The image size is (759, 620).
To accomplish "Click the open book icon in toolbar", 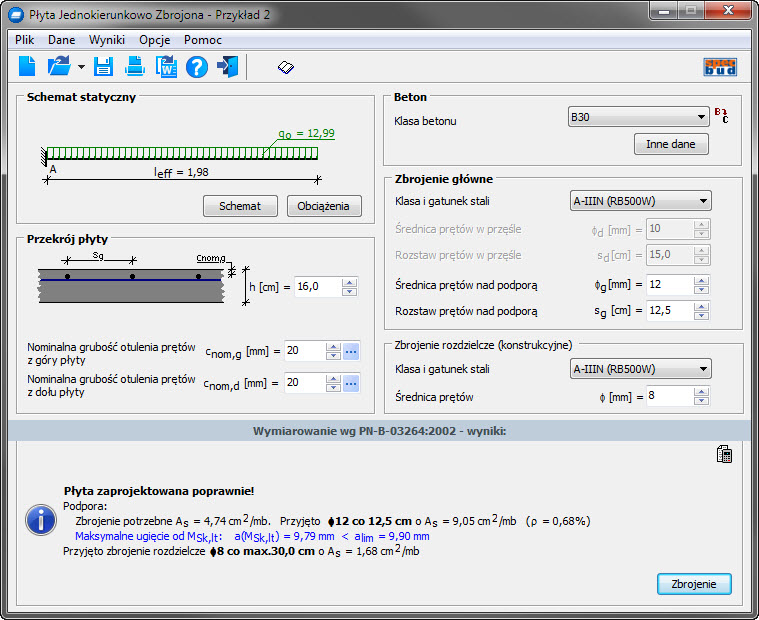I will tap(286, 68).
